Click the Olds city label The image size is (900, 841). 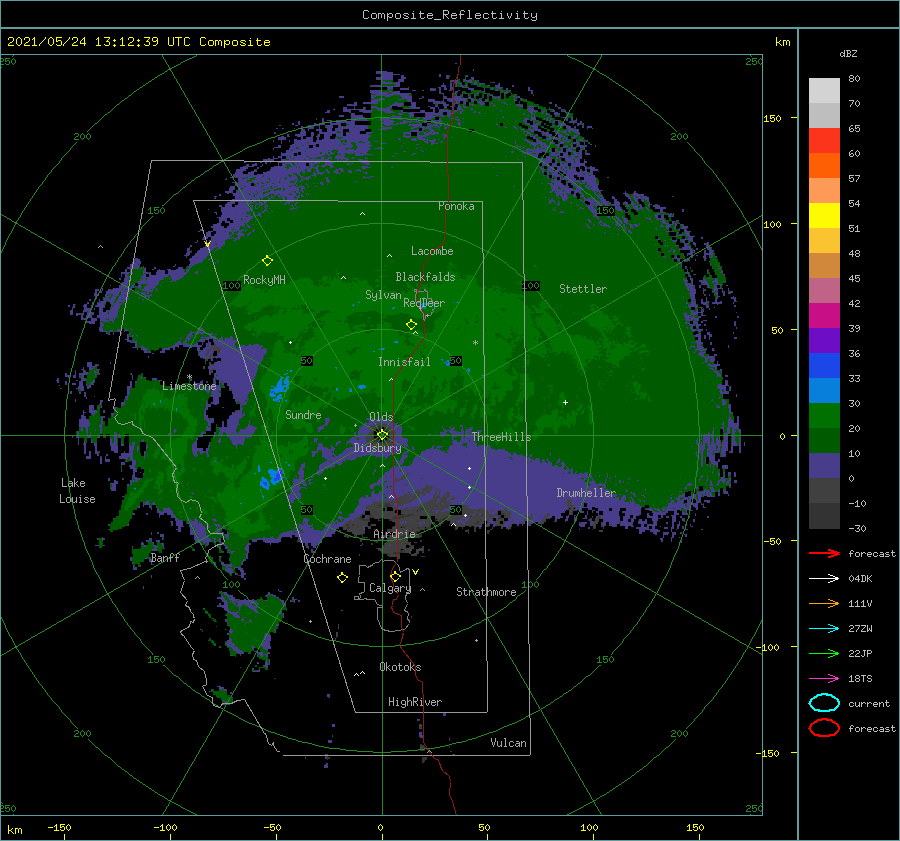[x=381, y=417]
